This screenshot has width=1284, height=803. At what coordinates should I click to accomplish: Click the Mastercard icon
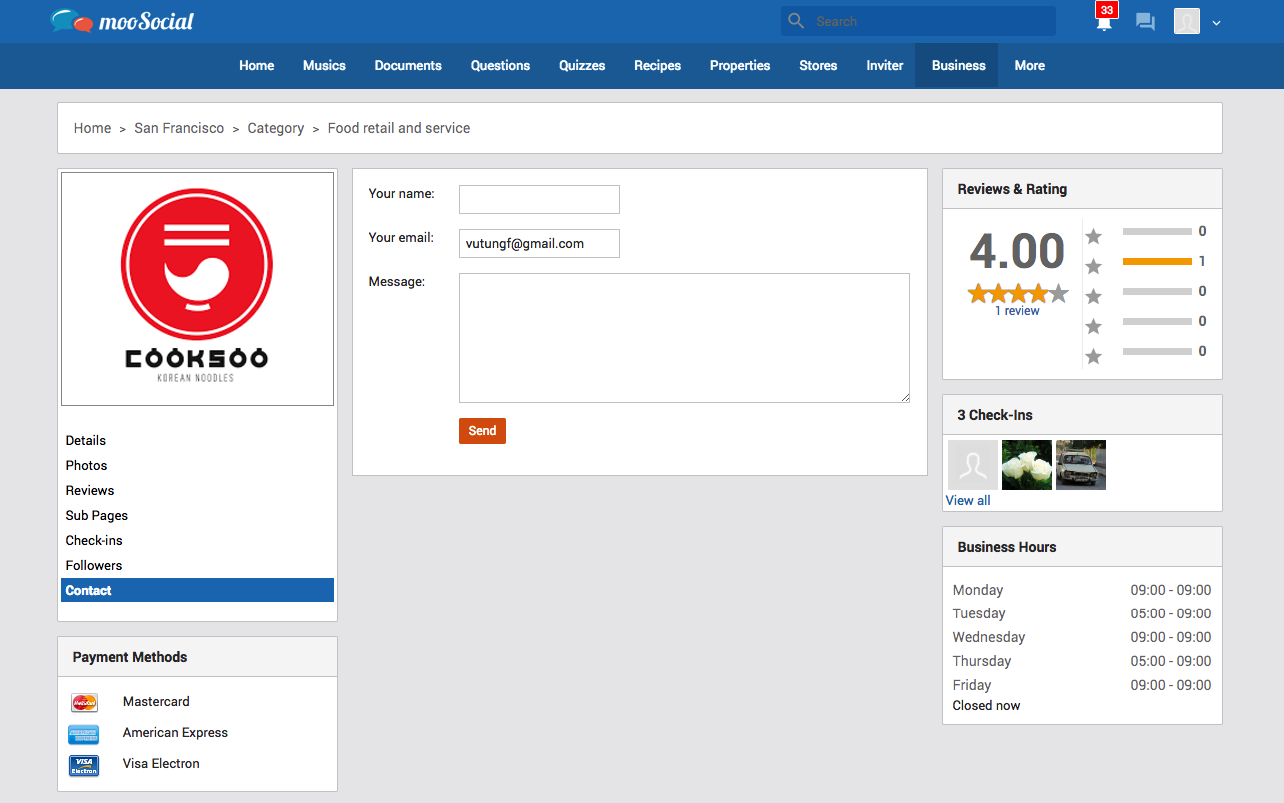[84, 703]
